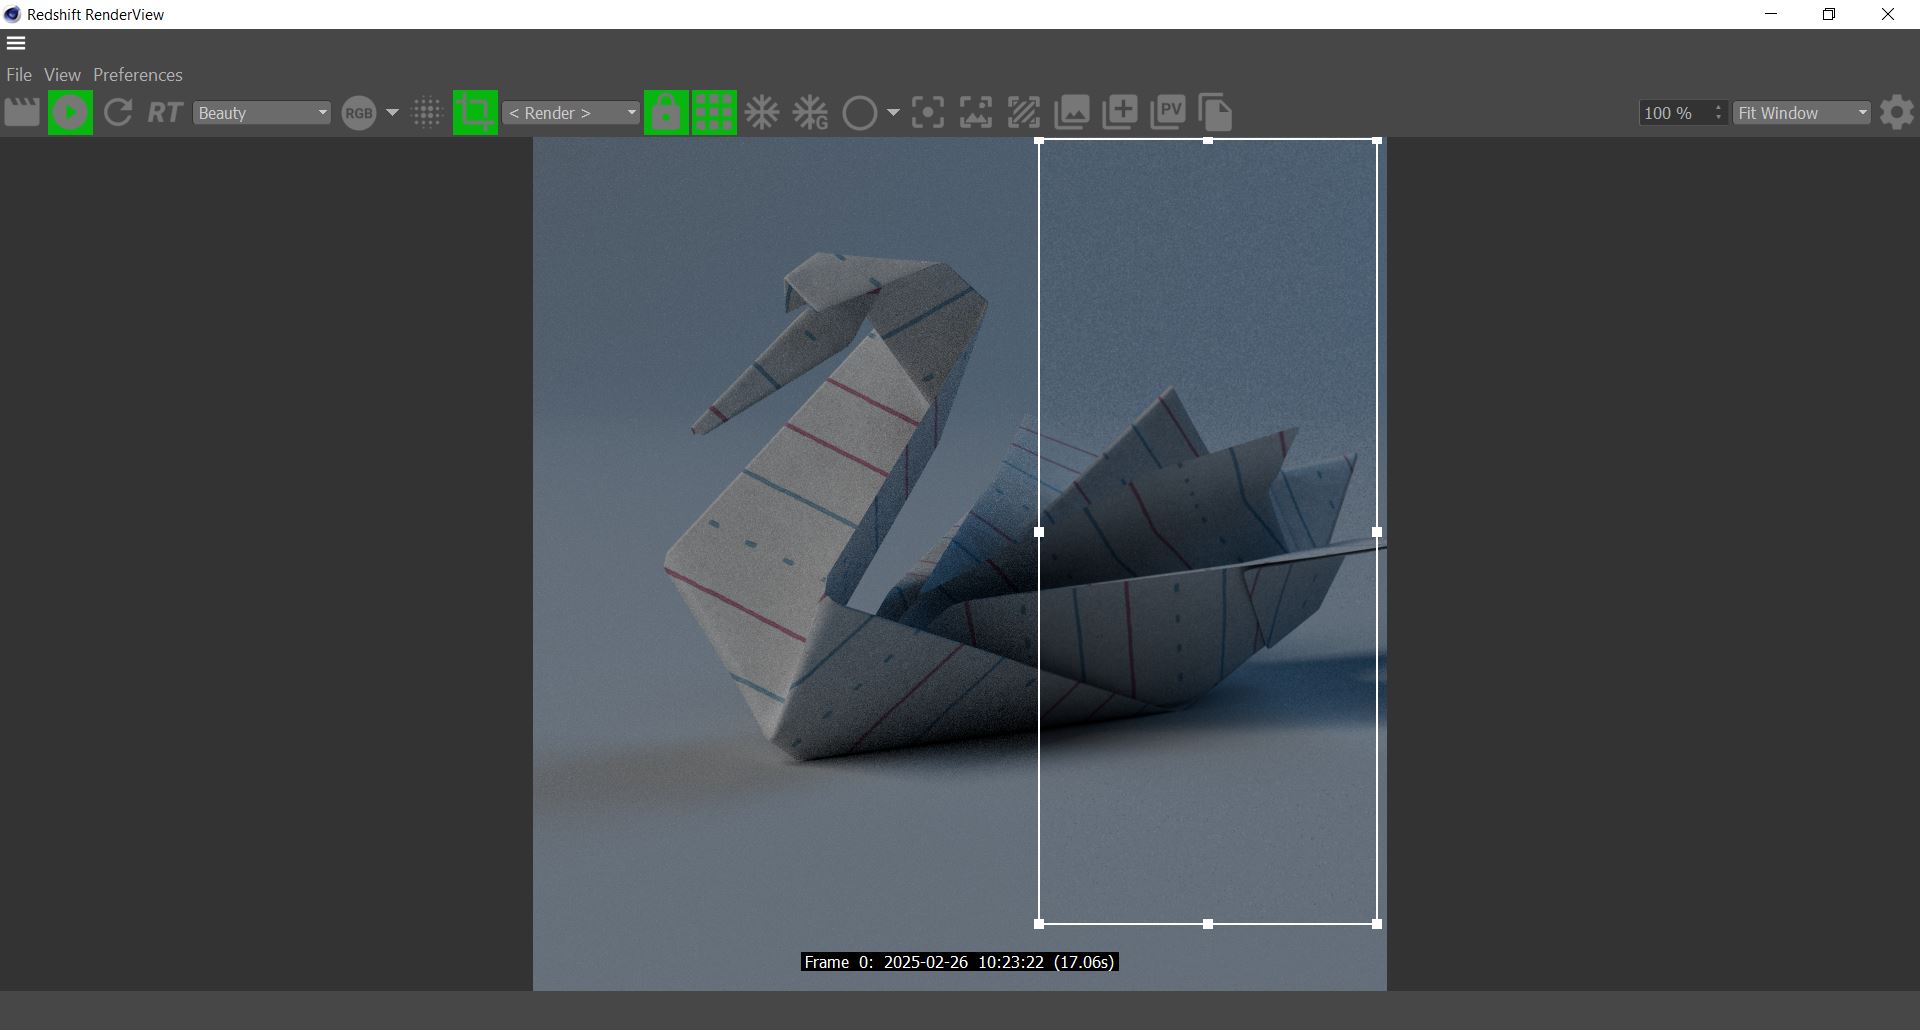Click the Redshift RenderView title text
Viewport: 1920px width, 1030px height.
(x=96, y=14)
